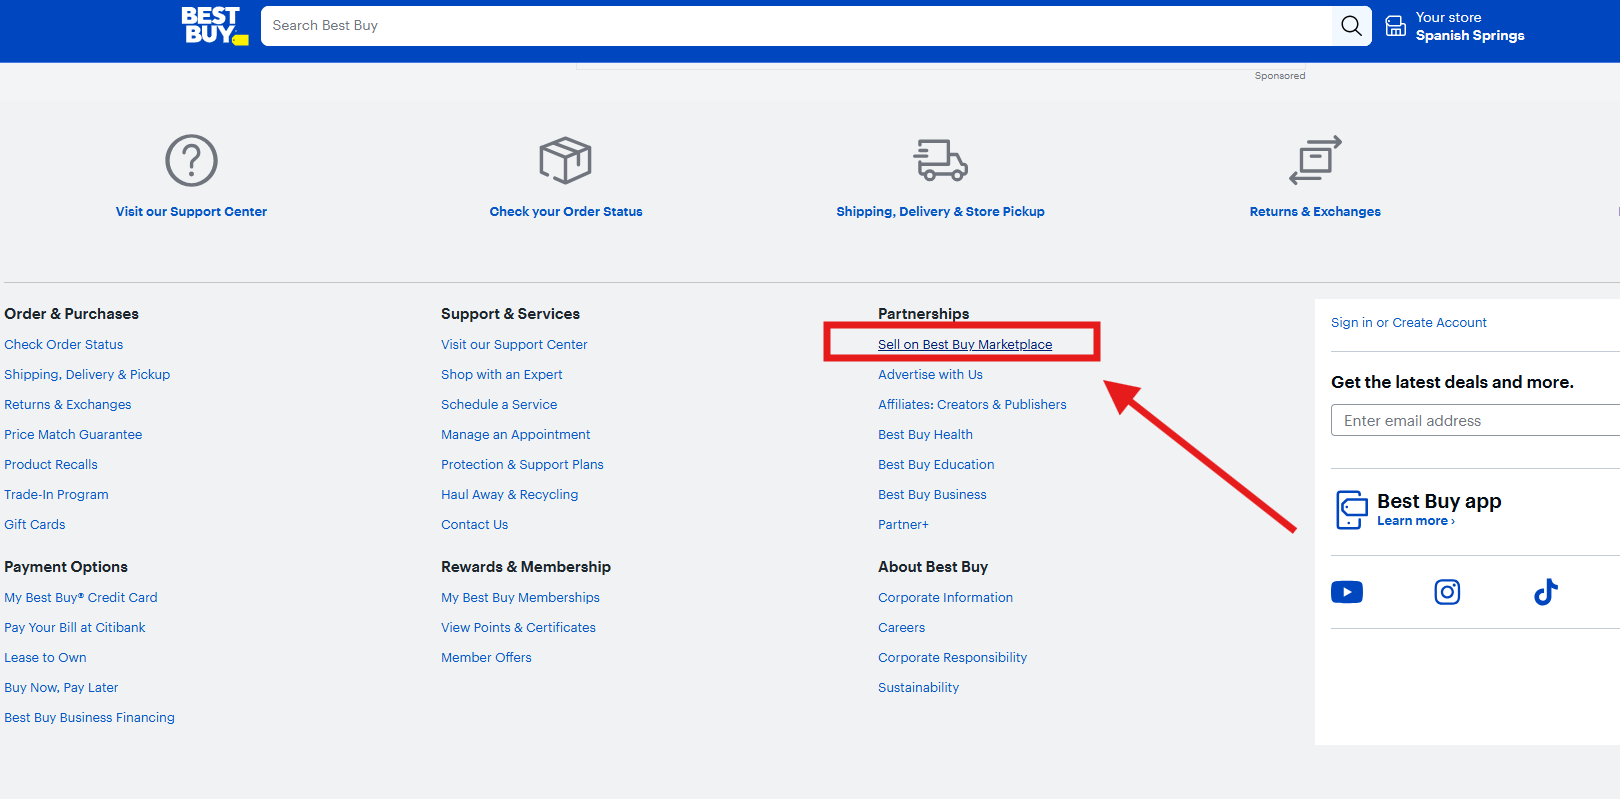
Task: Click the shipping delivery truck icon
Action: [940, 160]
